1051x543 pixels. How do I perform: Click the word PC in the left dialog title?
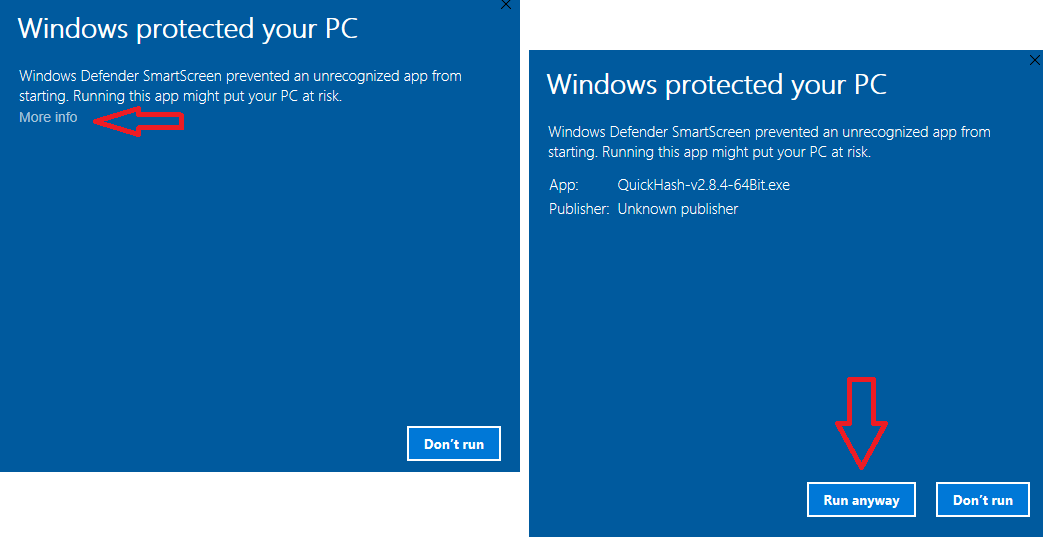[x=338, y=28]
